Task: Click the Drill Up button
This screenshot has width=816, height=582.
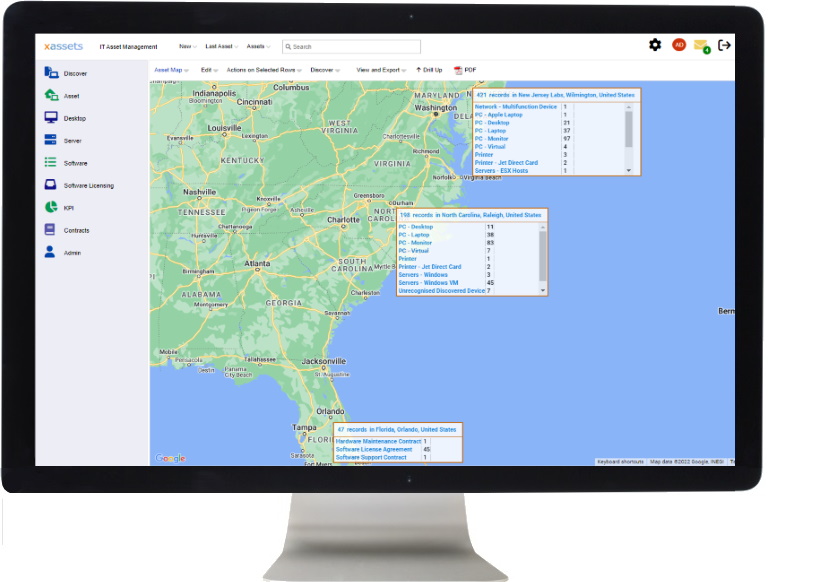Action: [429, 70]
